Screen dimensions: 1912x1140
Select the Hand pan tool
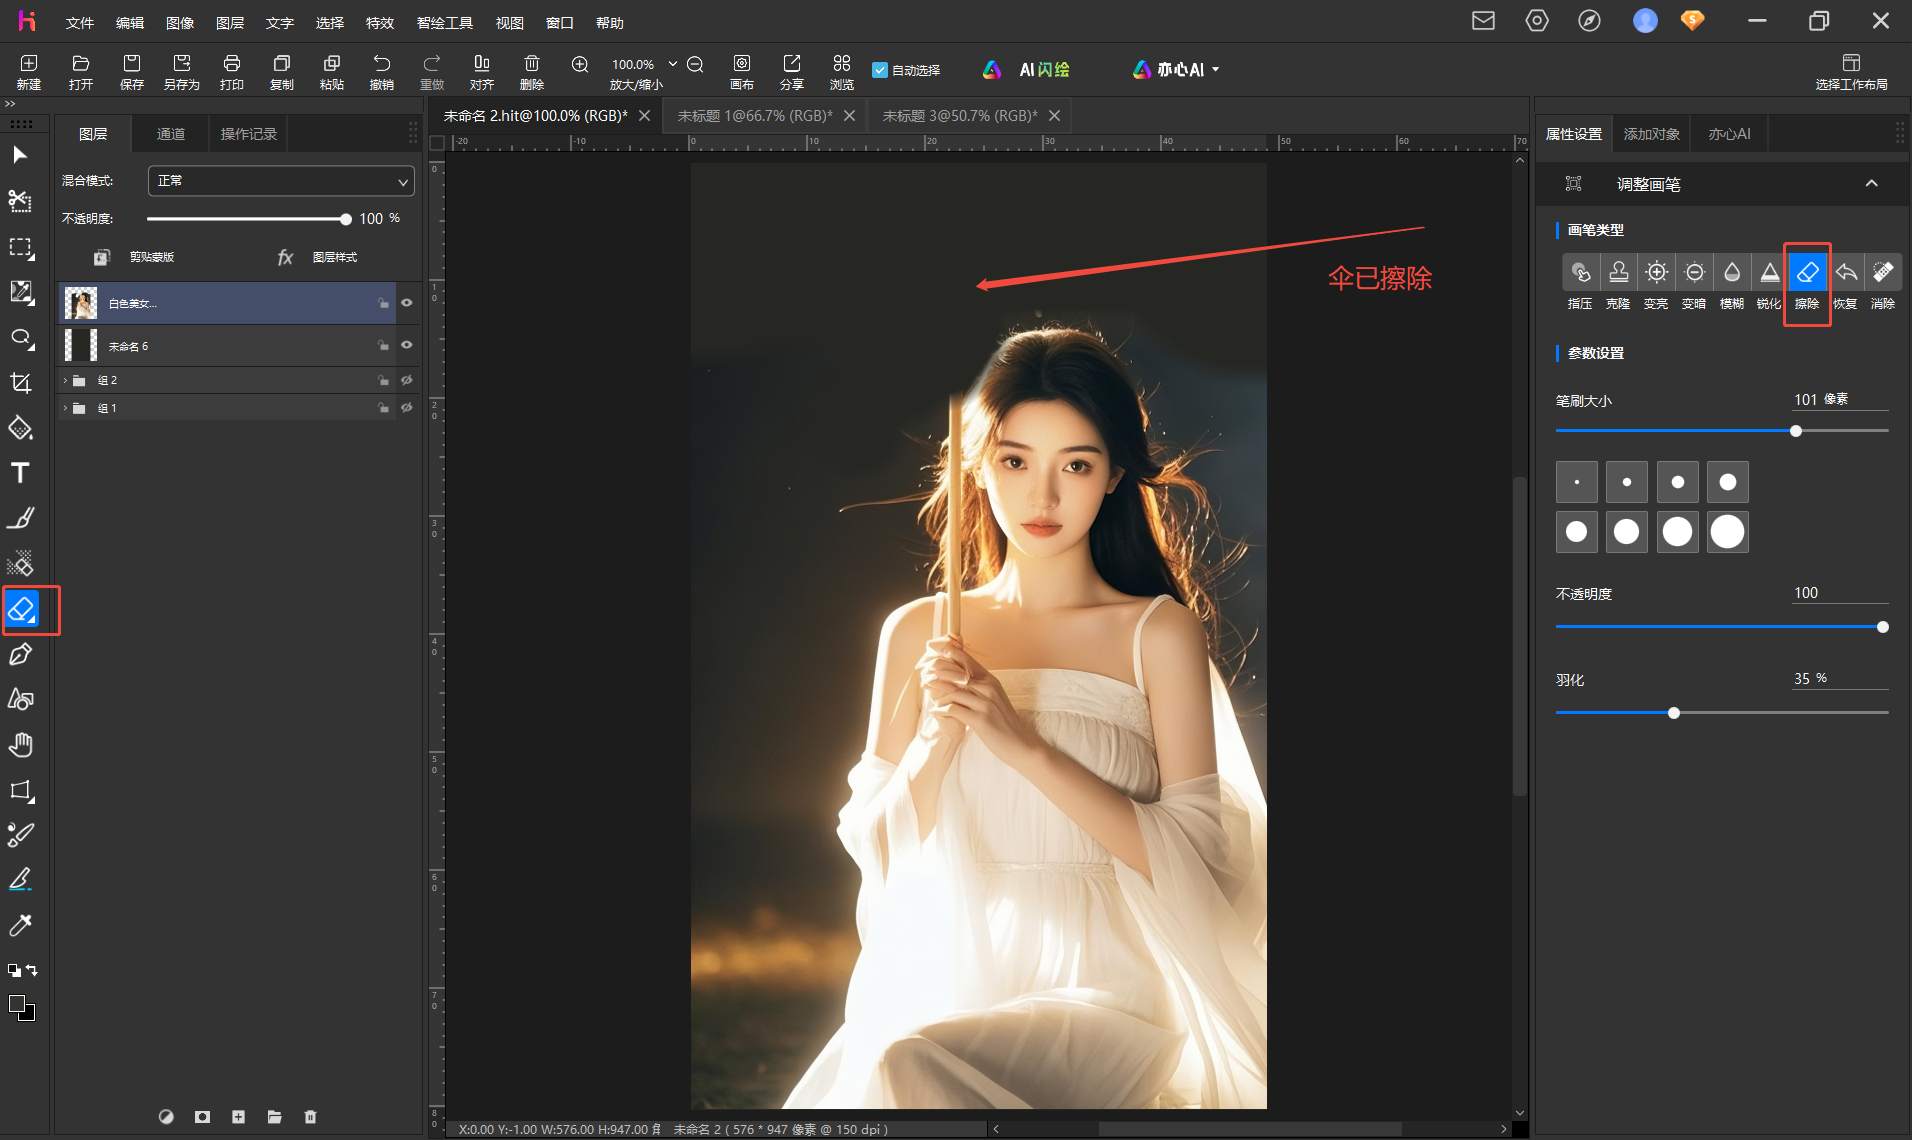(x=20, y=745)
